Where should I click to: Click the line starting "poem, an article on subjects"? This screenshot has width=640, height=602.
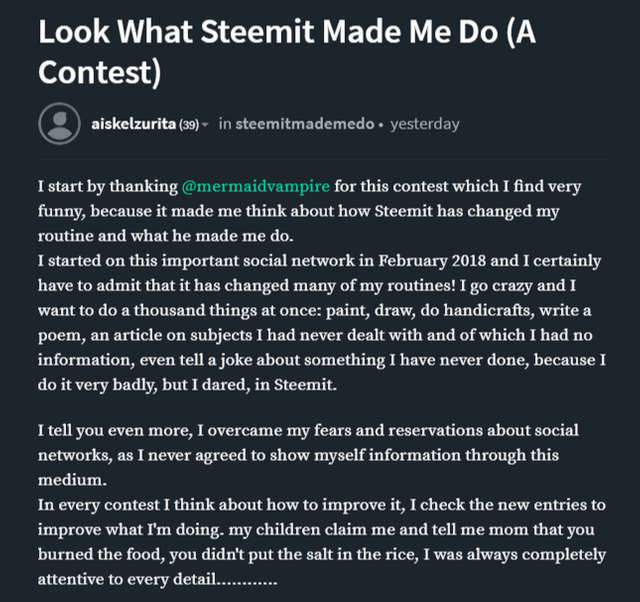(315, 335)
